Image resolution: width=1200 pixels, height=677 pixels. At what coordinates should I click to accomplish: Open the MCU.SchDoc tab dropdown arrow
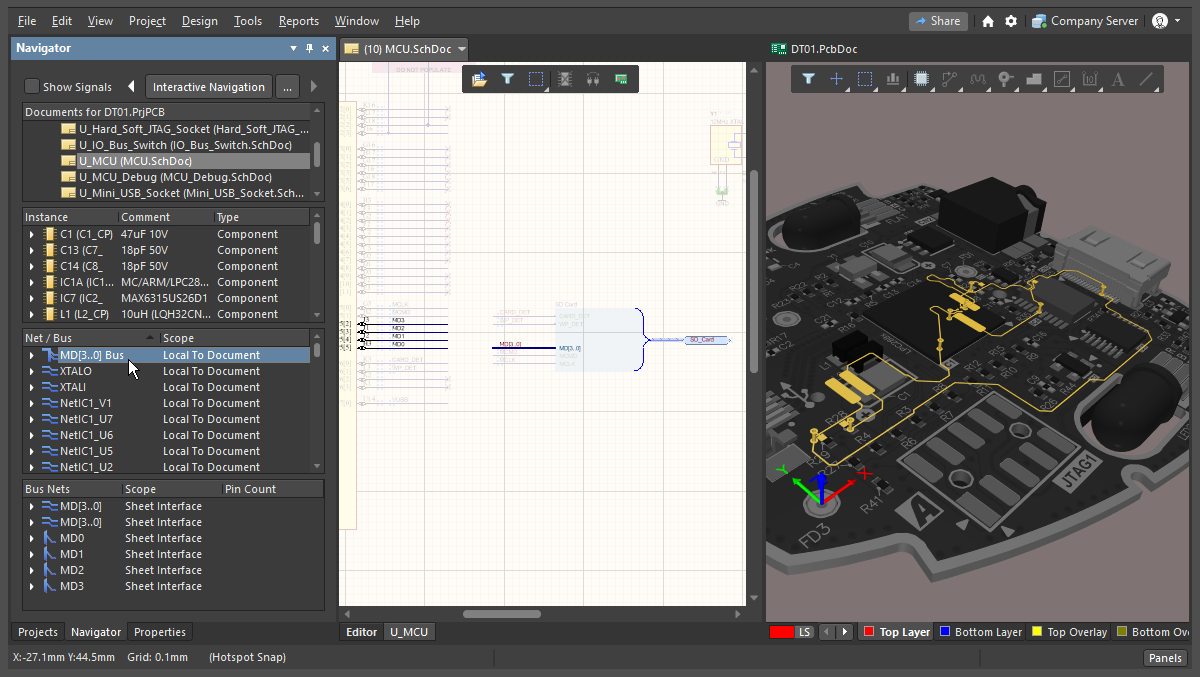[462, 49]
